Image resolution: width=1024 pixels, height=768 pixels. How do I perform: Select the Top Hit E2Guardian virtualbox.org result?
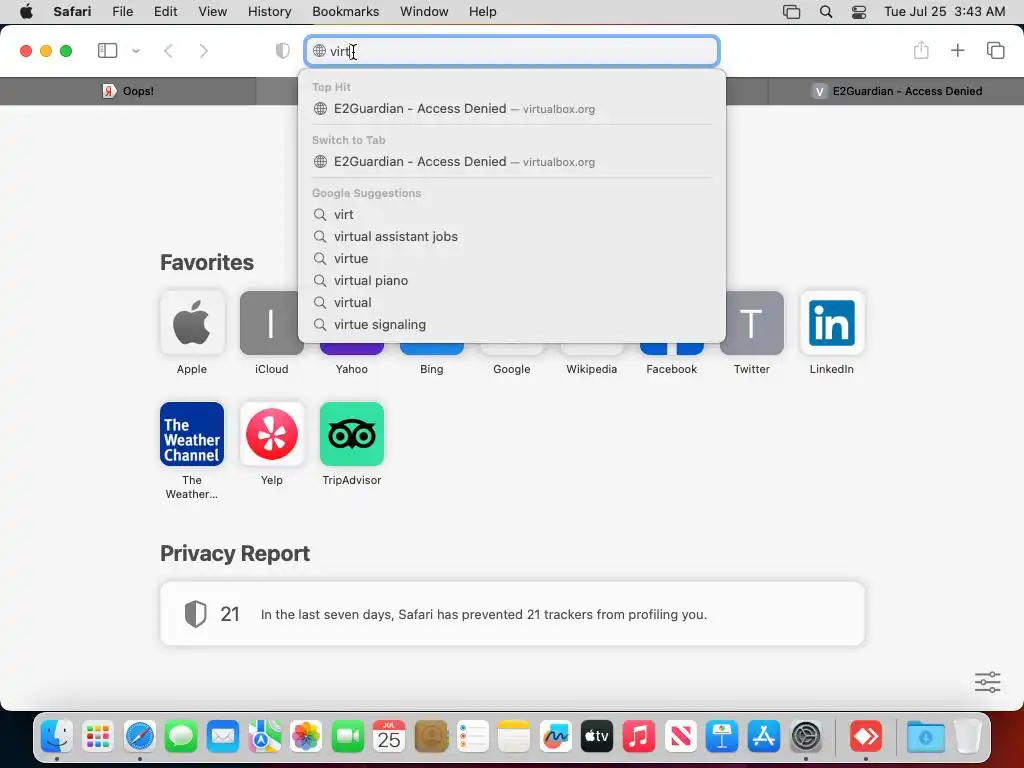512,108
